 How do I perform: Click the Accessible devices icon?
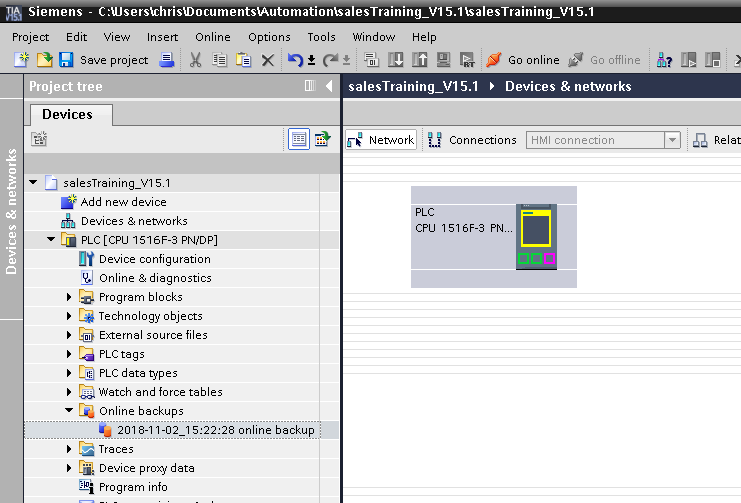coord(664,60)
